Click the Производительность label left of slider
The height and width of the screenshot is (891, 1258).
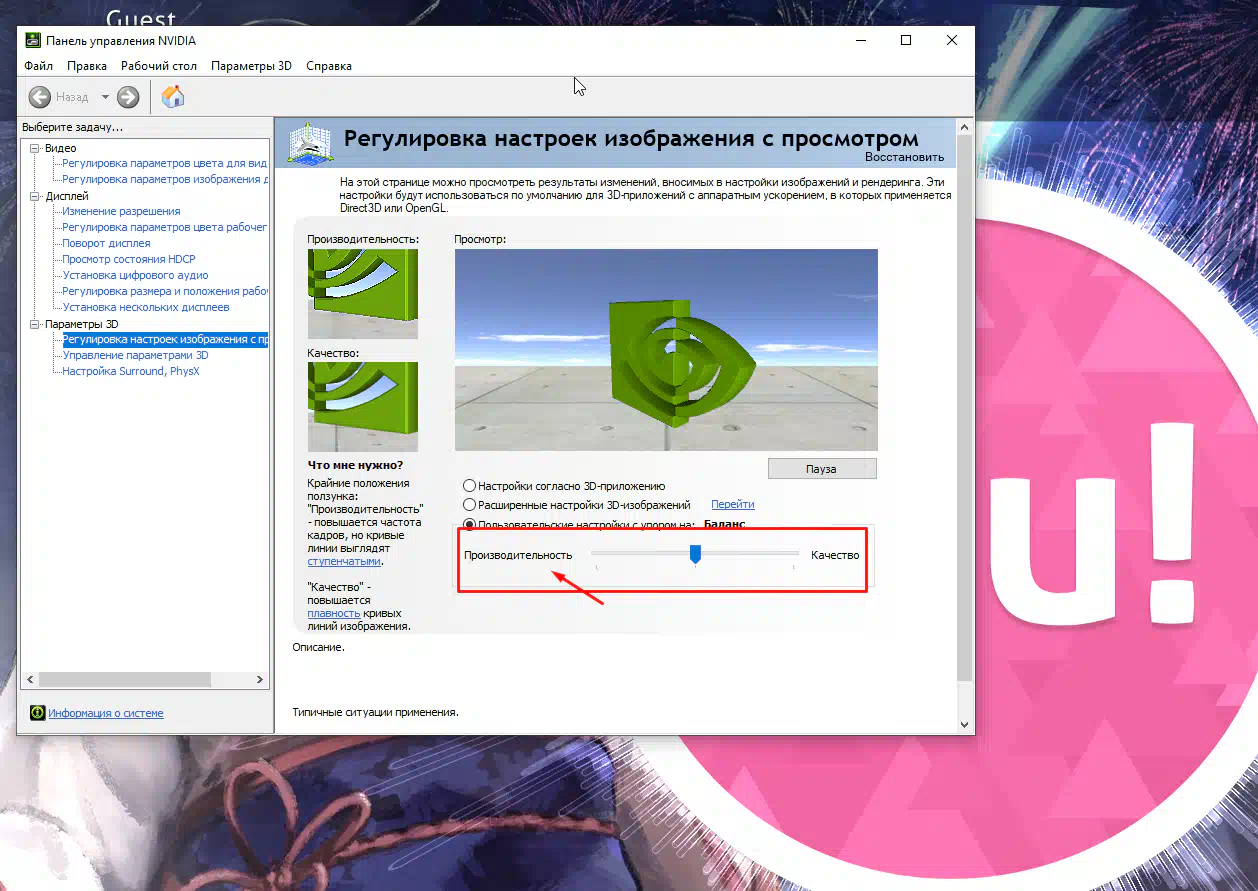coord(518,555)
